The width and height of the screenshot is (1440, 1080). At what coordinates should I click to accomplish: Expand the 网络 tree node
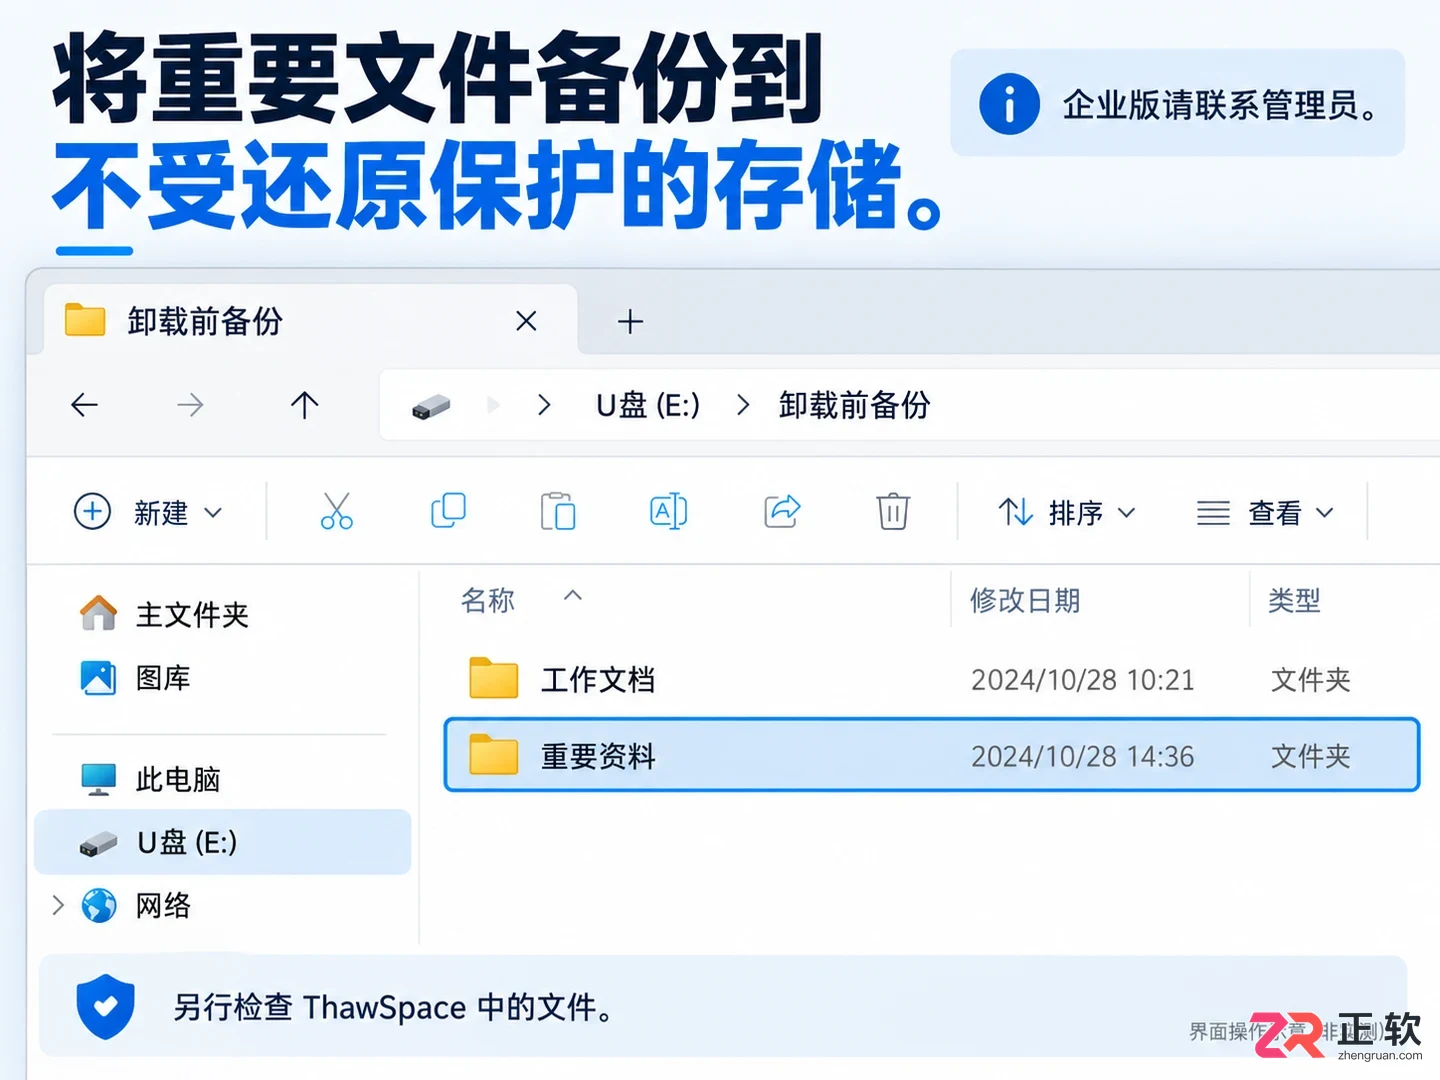58,906
